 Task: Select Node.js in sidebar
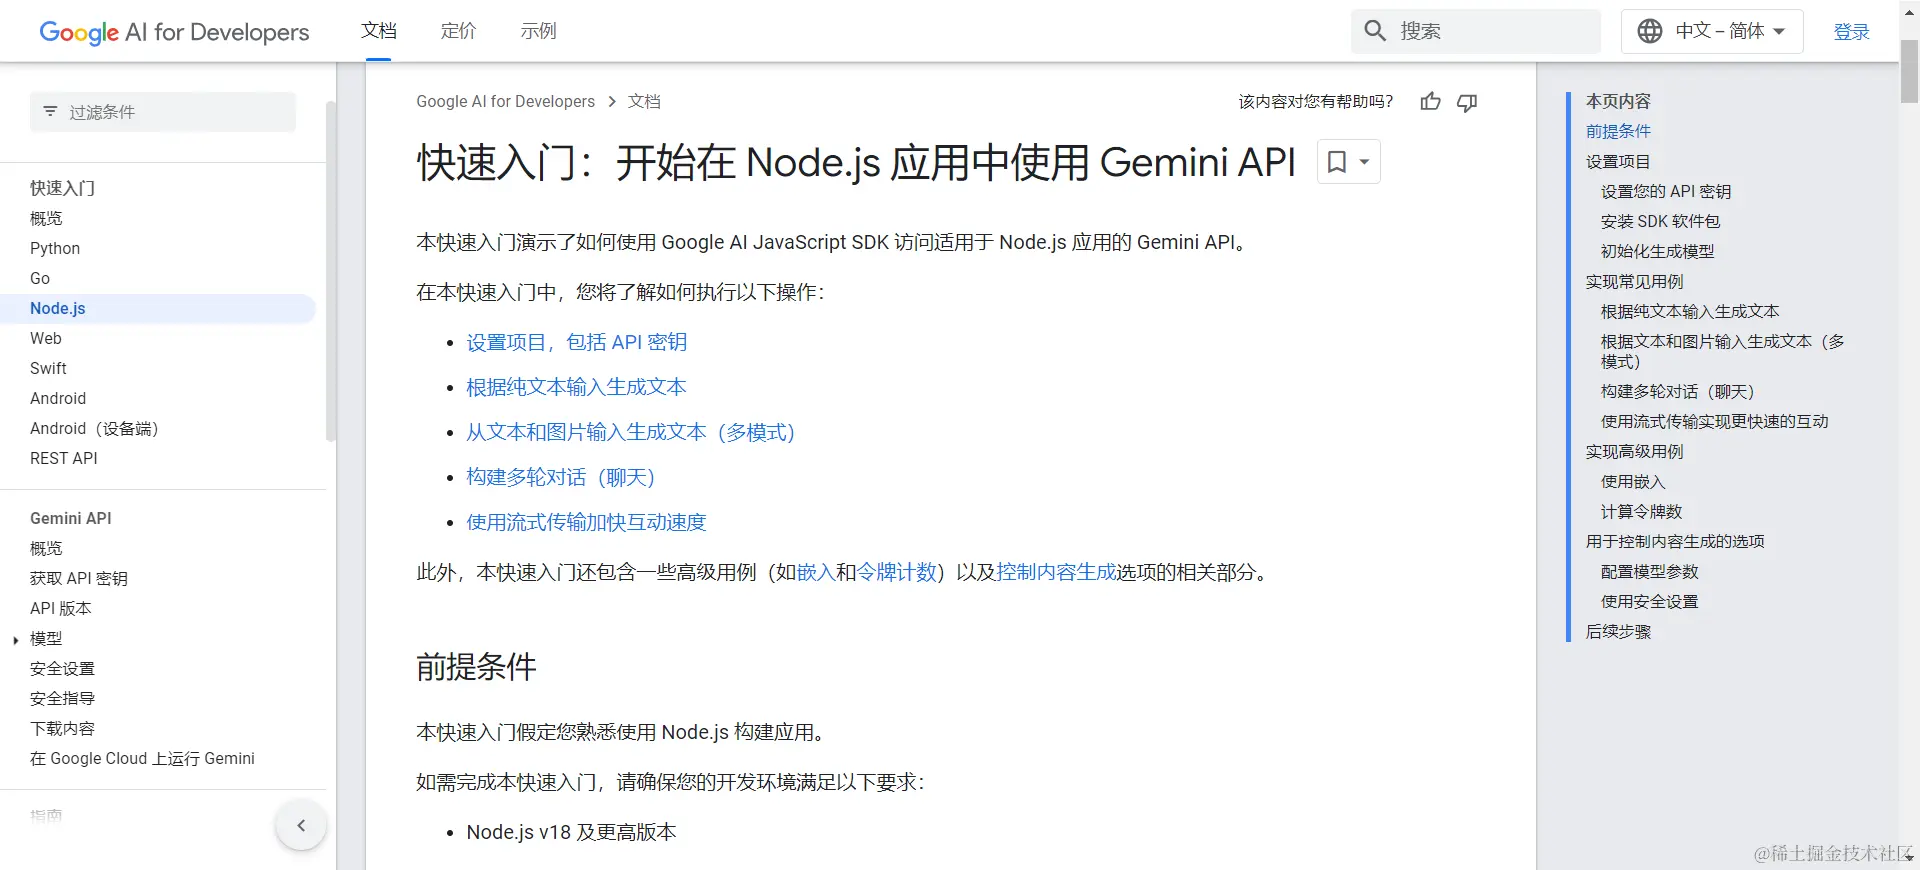pyautogui.click(x=58, y=308)
